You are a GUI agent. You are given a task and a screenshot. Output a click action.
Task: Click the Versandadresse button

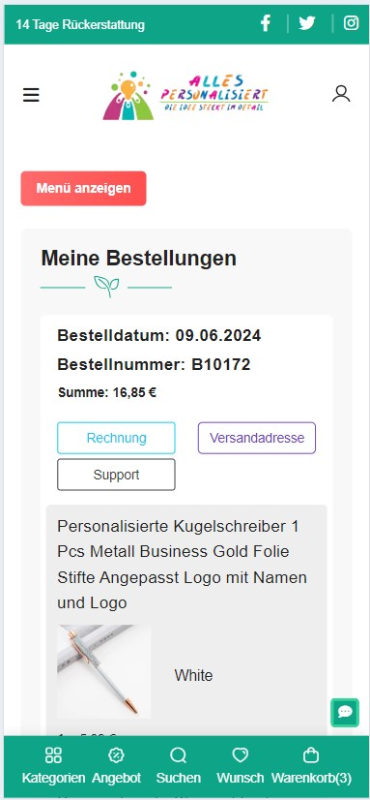(257, 438)
